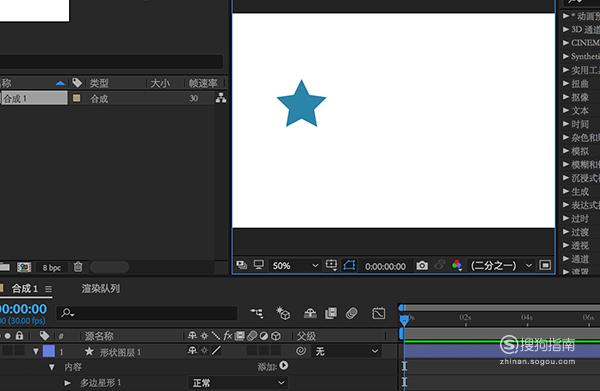Click the fx effects switch column header
This screenshot has height=391, width=600.
[x=228, y=336]
